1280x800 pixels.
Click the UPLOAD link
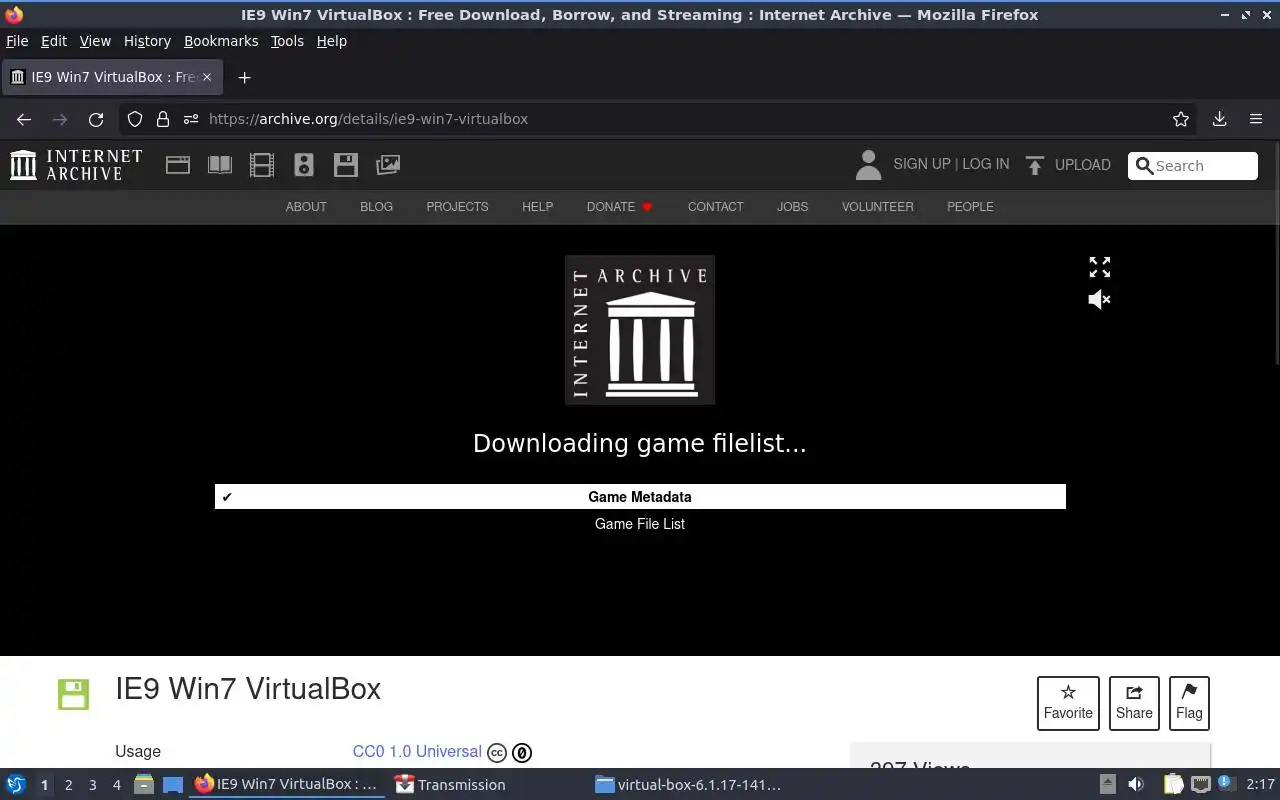[x=1082, y=165]
